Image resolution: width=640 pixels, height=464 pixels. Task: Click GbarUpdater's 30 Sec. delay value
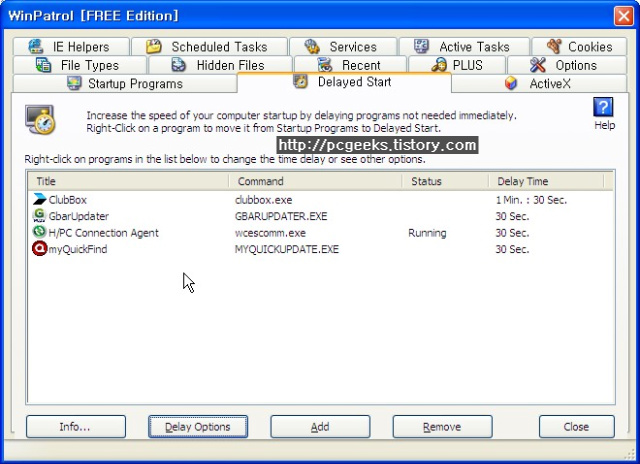click(512, 216)
